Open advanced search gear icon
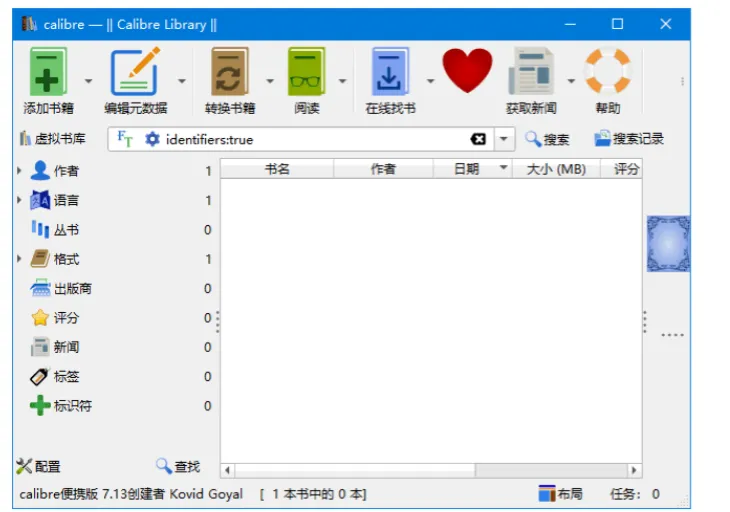Viewport: 730px width, 512px height. click(152, 139)
